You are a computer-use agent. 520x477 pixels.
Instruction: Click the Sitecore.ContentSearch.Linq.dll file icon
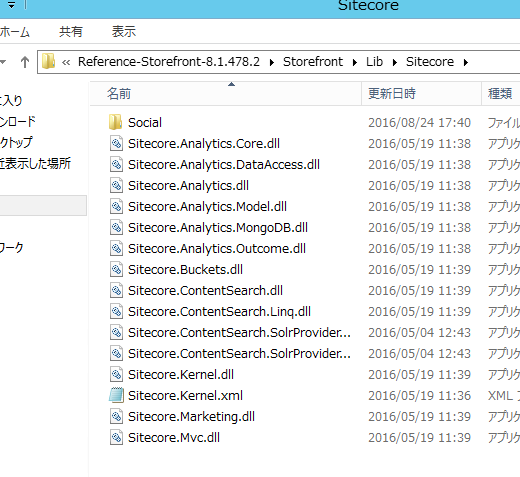pyautogui.click(x=116, y=312)
